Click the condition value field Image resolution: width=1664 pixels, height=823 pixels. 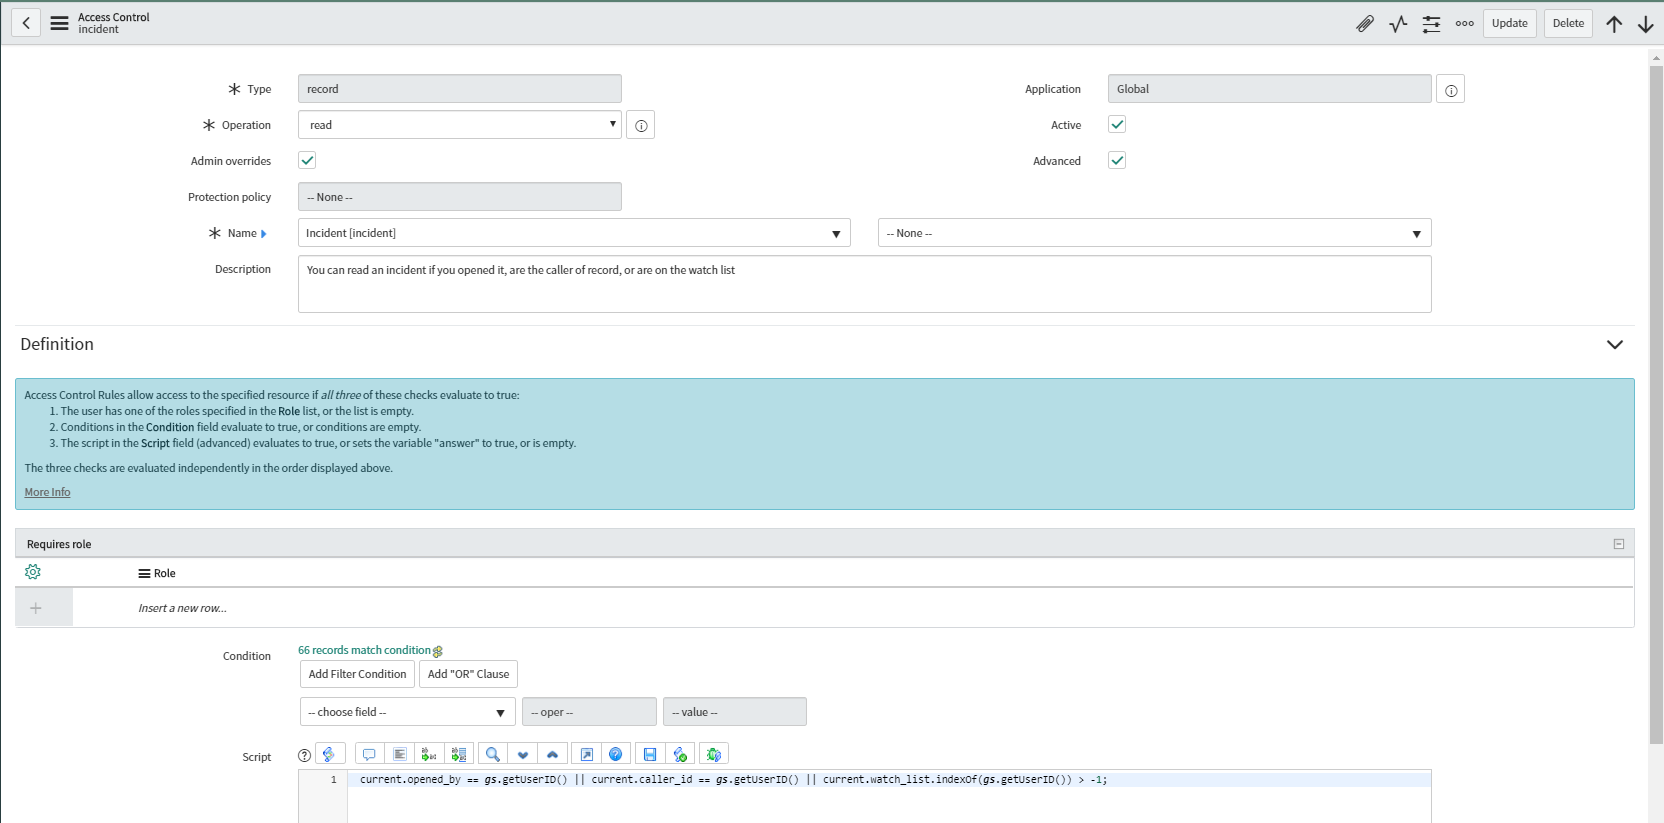[x=735, y=712]
